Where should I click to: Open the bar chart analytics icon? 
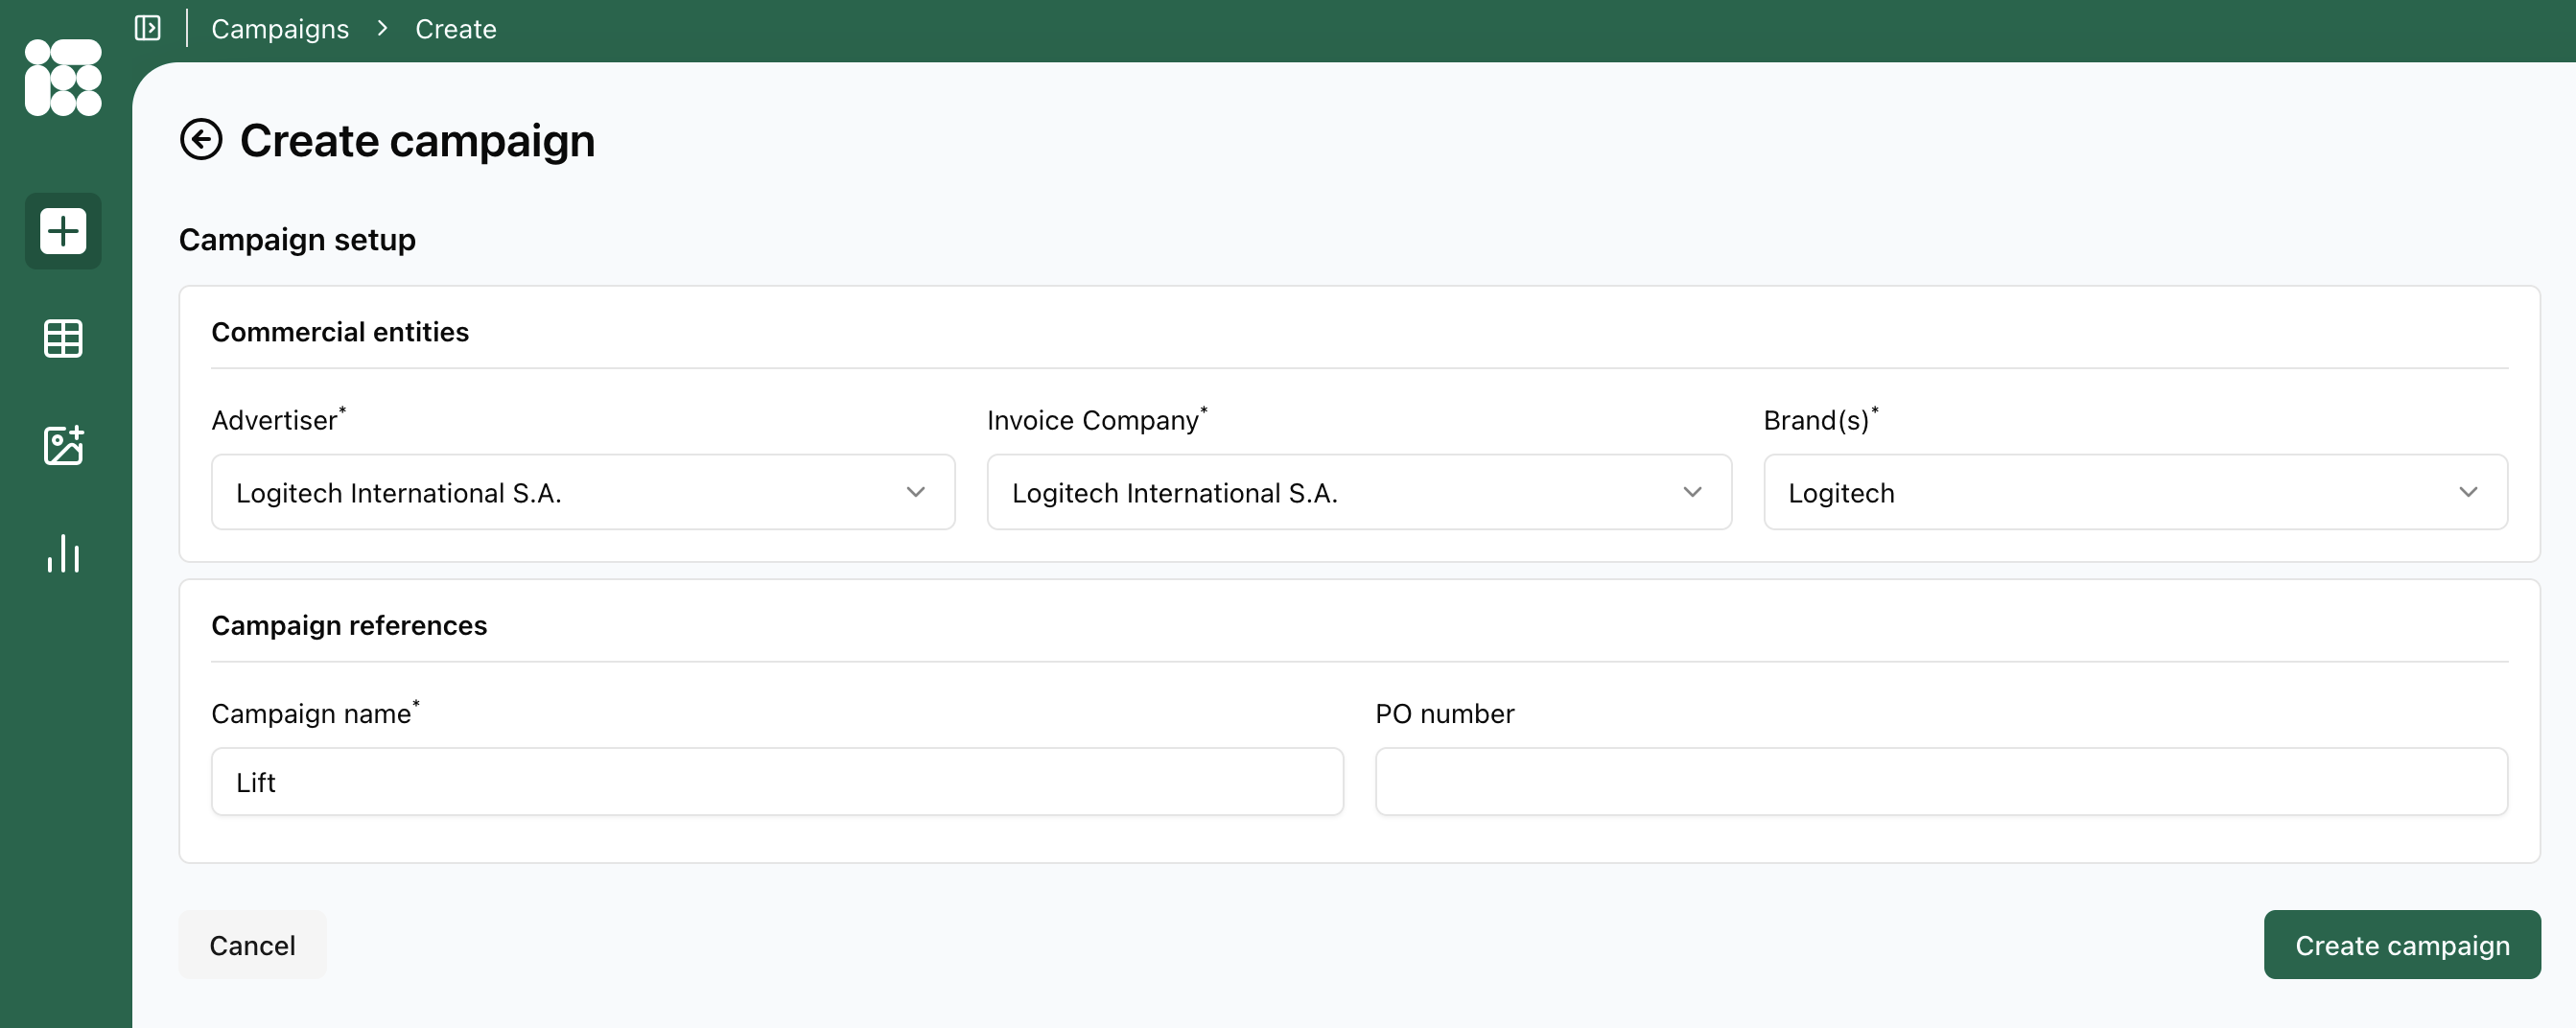[63, 553]
